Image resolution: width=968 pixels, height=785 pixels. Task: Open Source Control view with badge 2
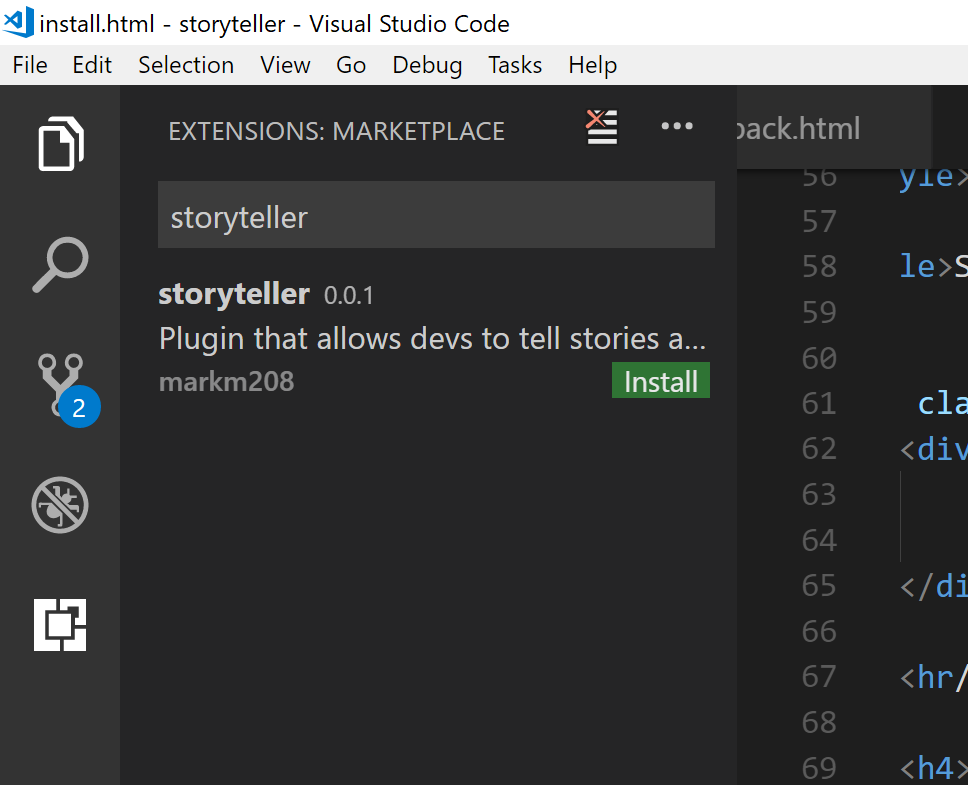coord(67,389)
